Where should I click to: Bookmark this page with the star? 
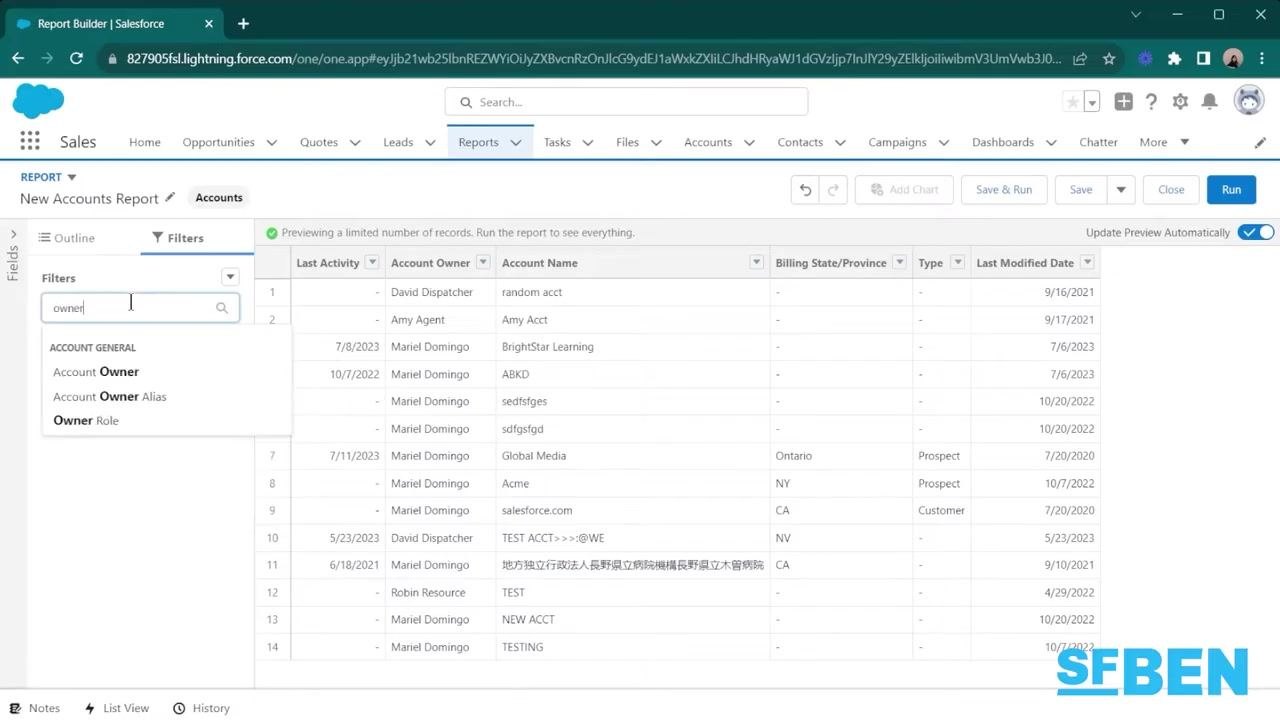(1109, 59)
